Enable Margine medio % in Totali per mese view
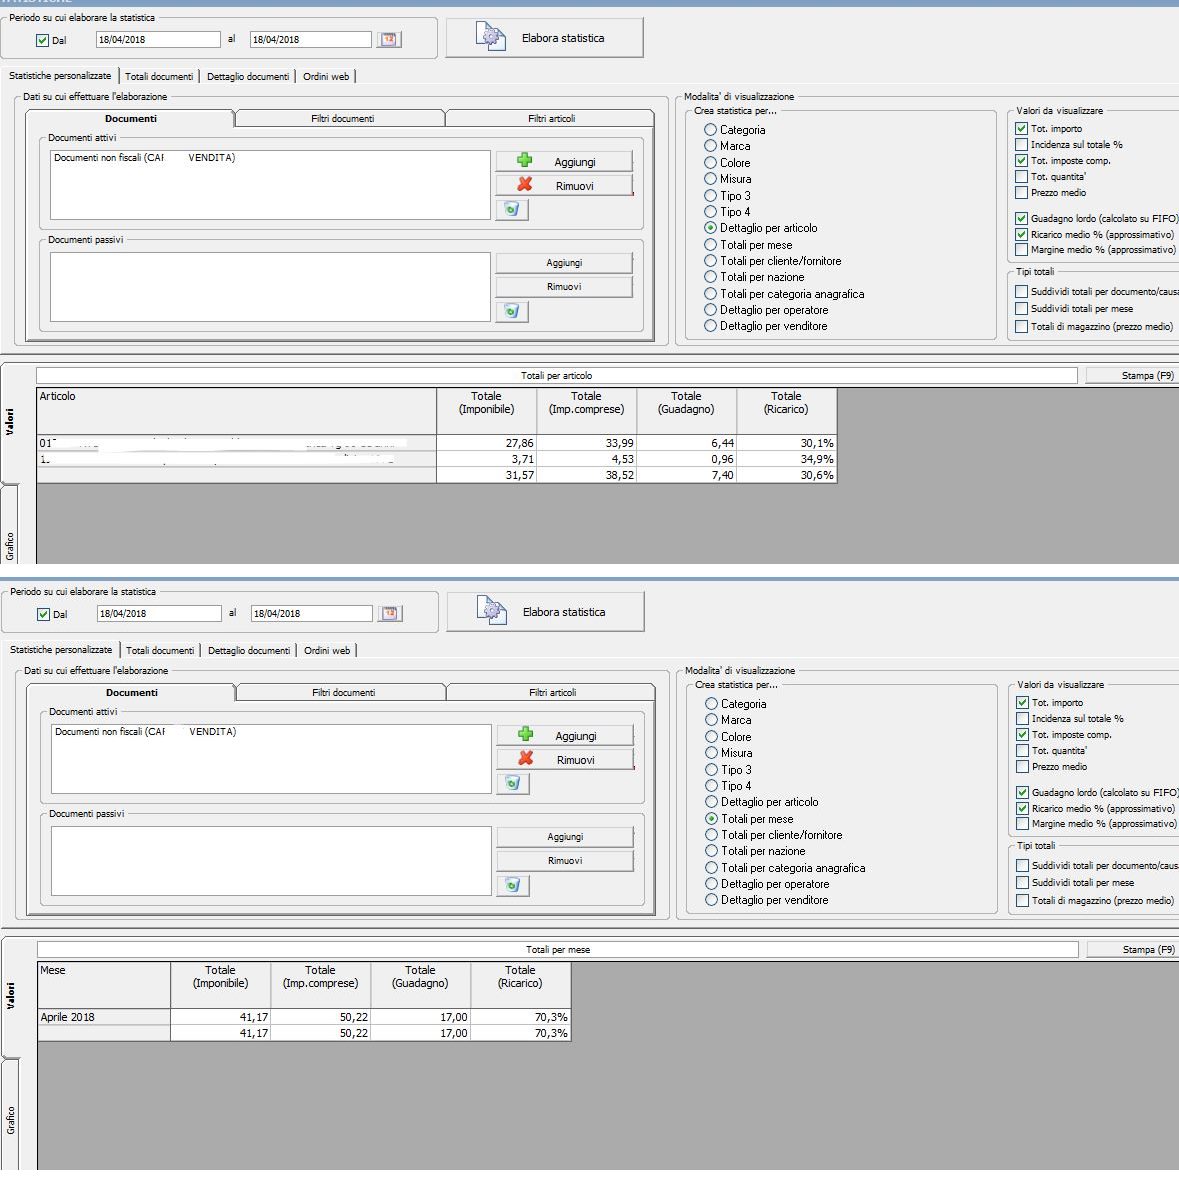This screenshot has width=1179, height=1200. click(x=1022, y=824)
